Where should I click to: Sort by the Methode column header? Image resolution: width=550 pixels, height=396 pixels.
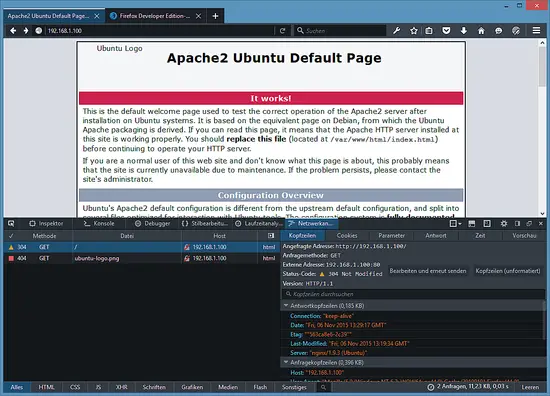point(44,236)
